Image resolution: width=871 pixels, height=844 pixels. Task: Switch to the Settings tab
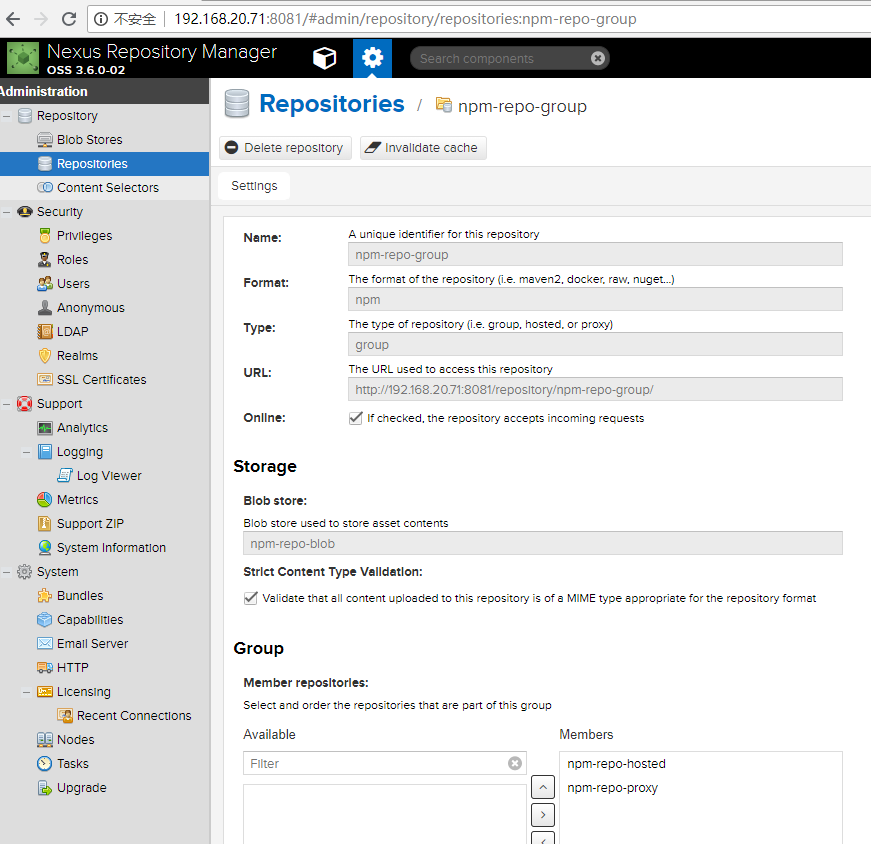254,186
